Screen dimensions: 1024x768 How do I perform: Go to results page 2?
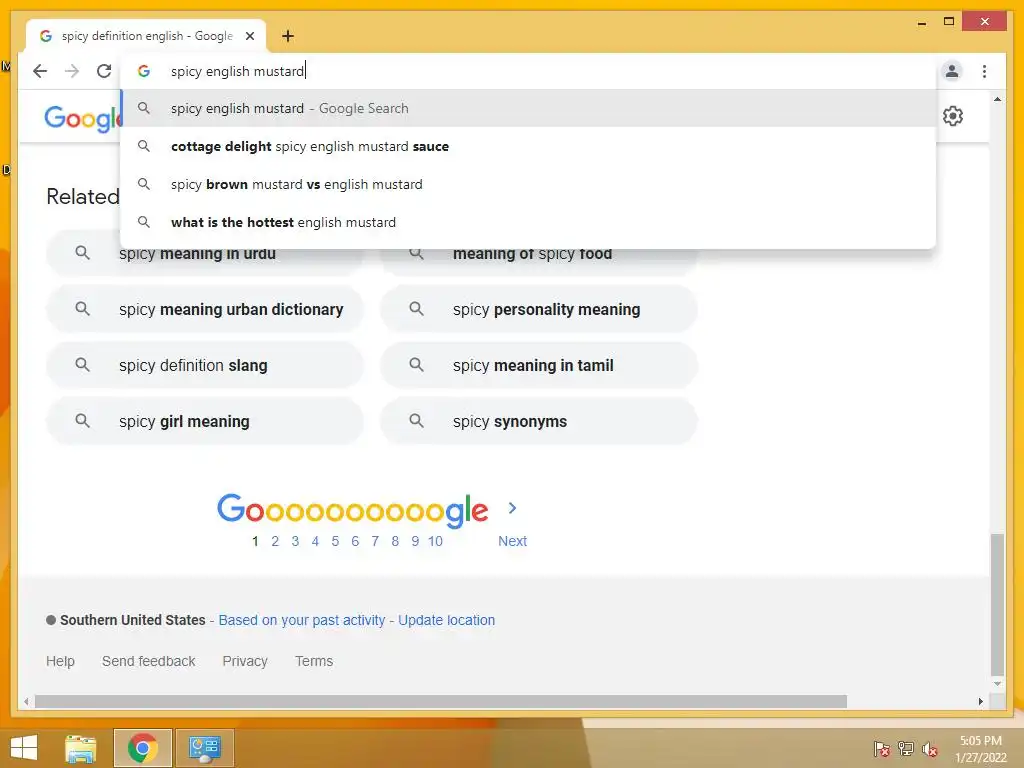pos(275,541)
